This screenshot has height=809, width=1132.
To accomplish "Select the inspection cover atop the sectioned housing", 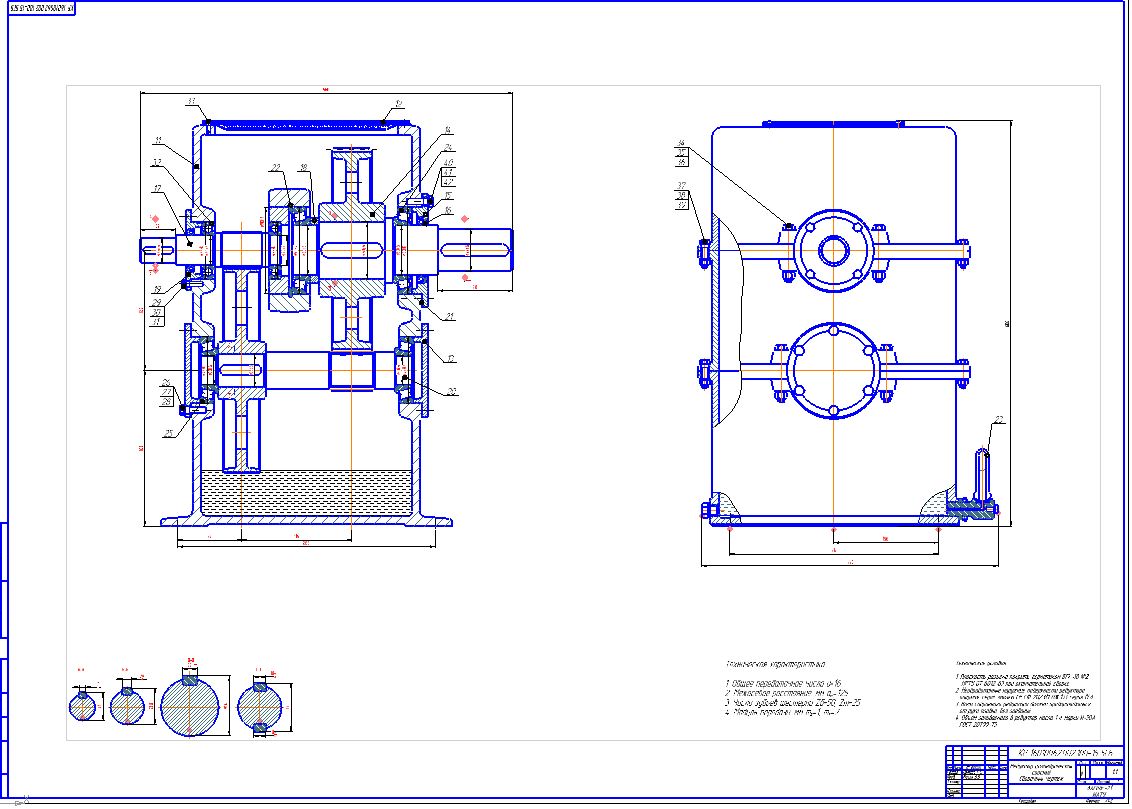I will tap(308, 126).
